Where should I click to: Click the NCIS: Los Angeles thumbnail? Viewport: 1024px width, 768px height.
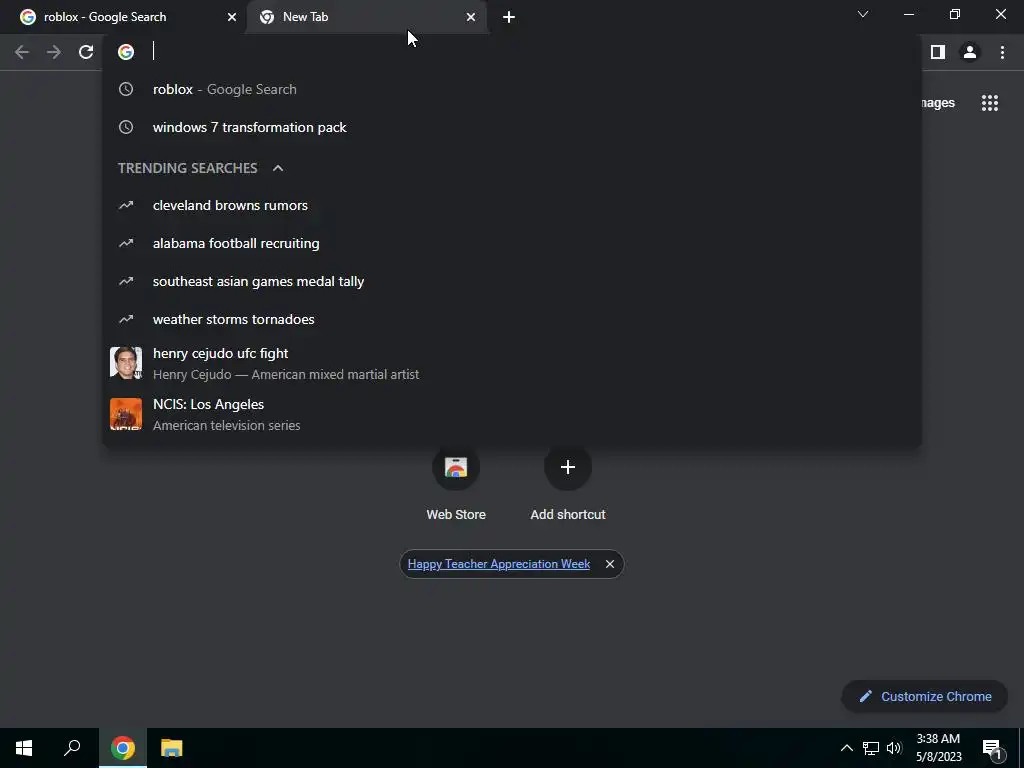tap(126, 414)
